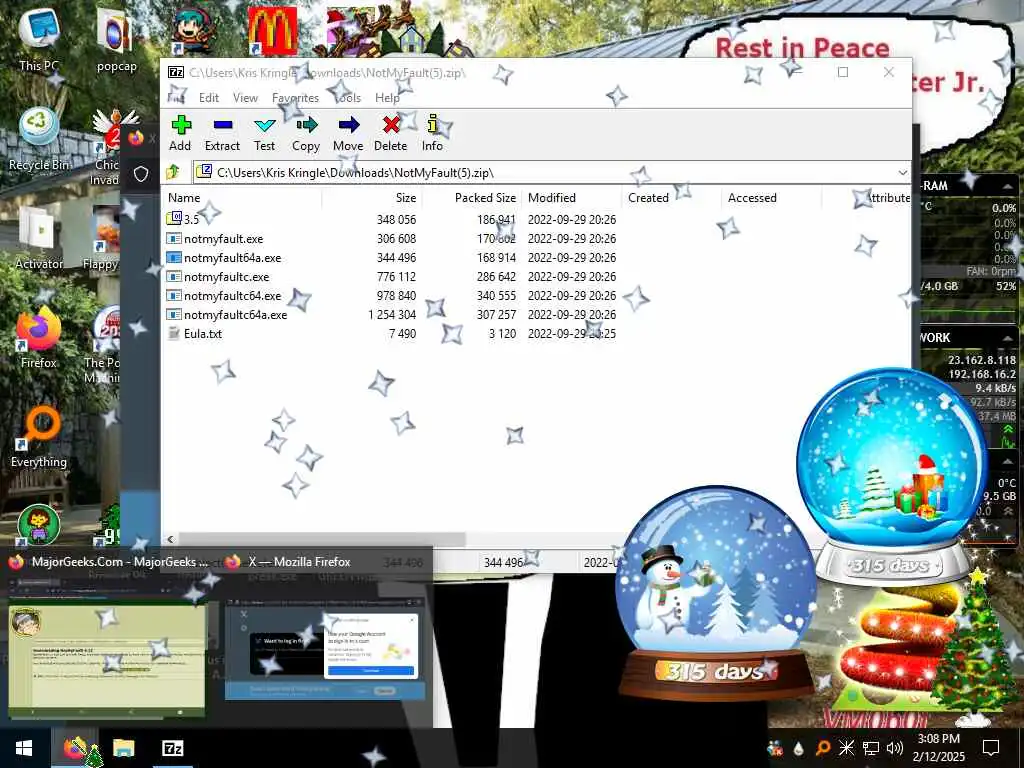Viewport: 1024px width, 768px height.
Task: Open This PC desktop icon
Action: (39, 39)
